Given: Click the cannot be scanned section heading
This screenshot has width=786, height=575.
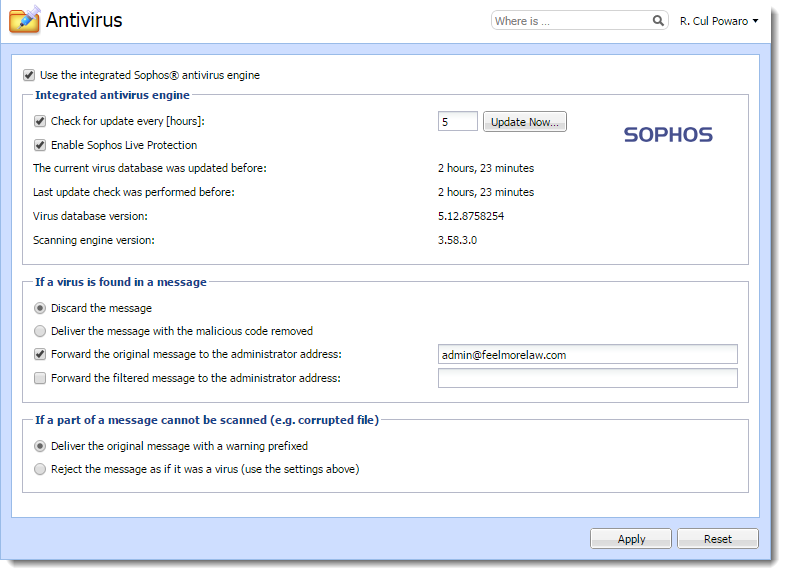Looking at the screenshot, I should tap(207, 420).
